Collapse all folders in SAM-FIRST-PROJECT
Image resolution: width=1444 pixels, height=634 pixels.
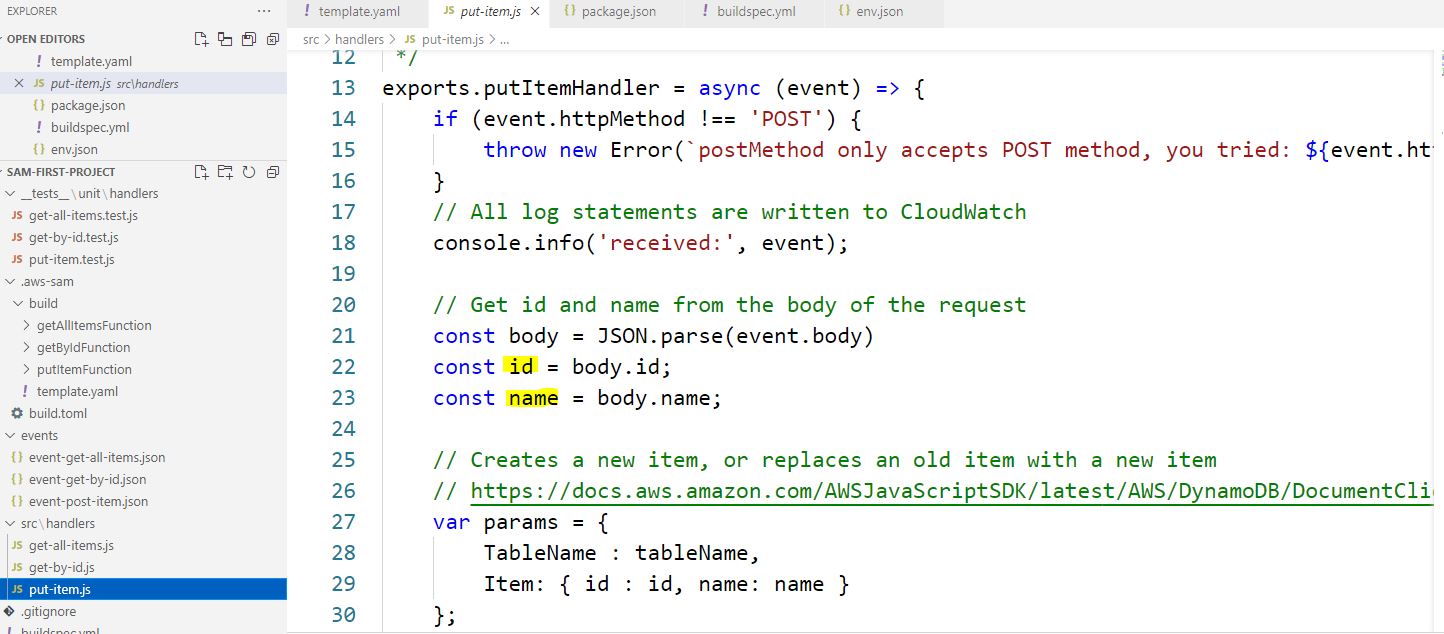click(272, 171)
